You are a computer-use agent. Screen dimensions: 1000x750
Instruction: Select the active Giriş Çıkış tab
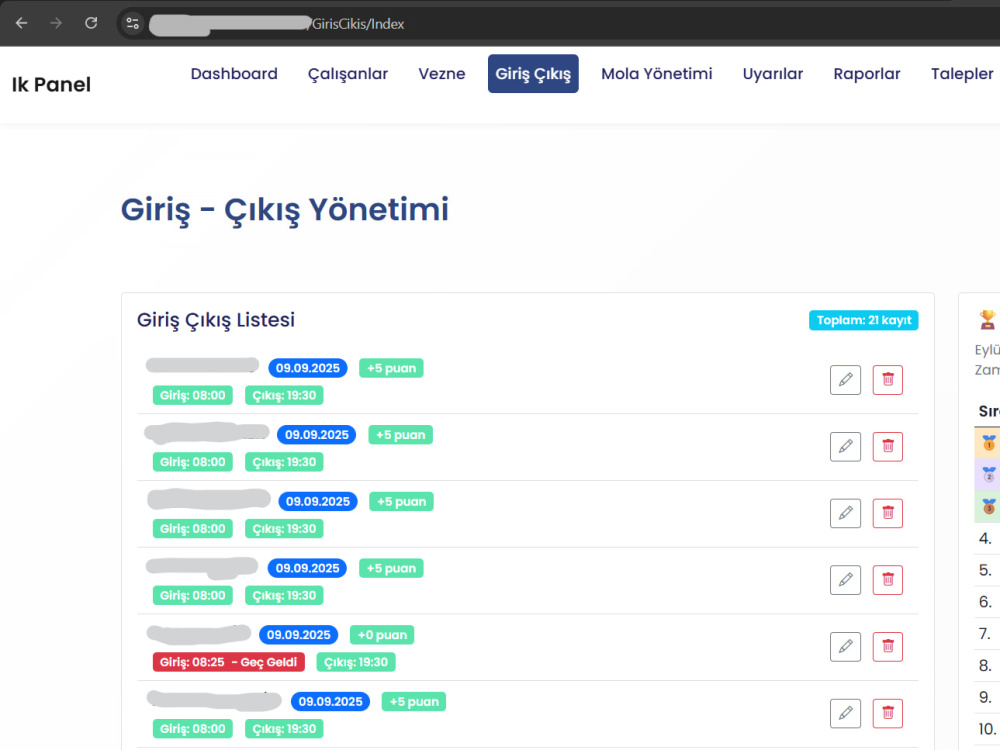533,74
